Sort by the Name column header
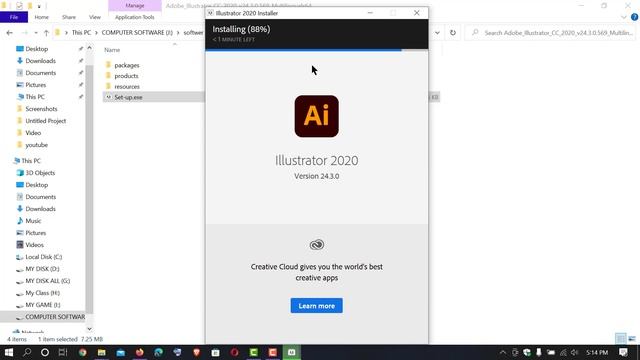 click(112, 50)
